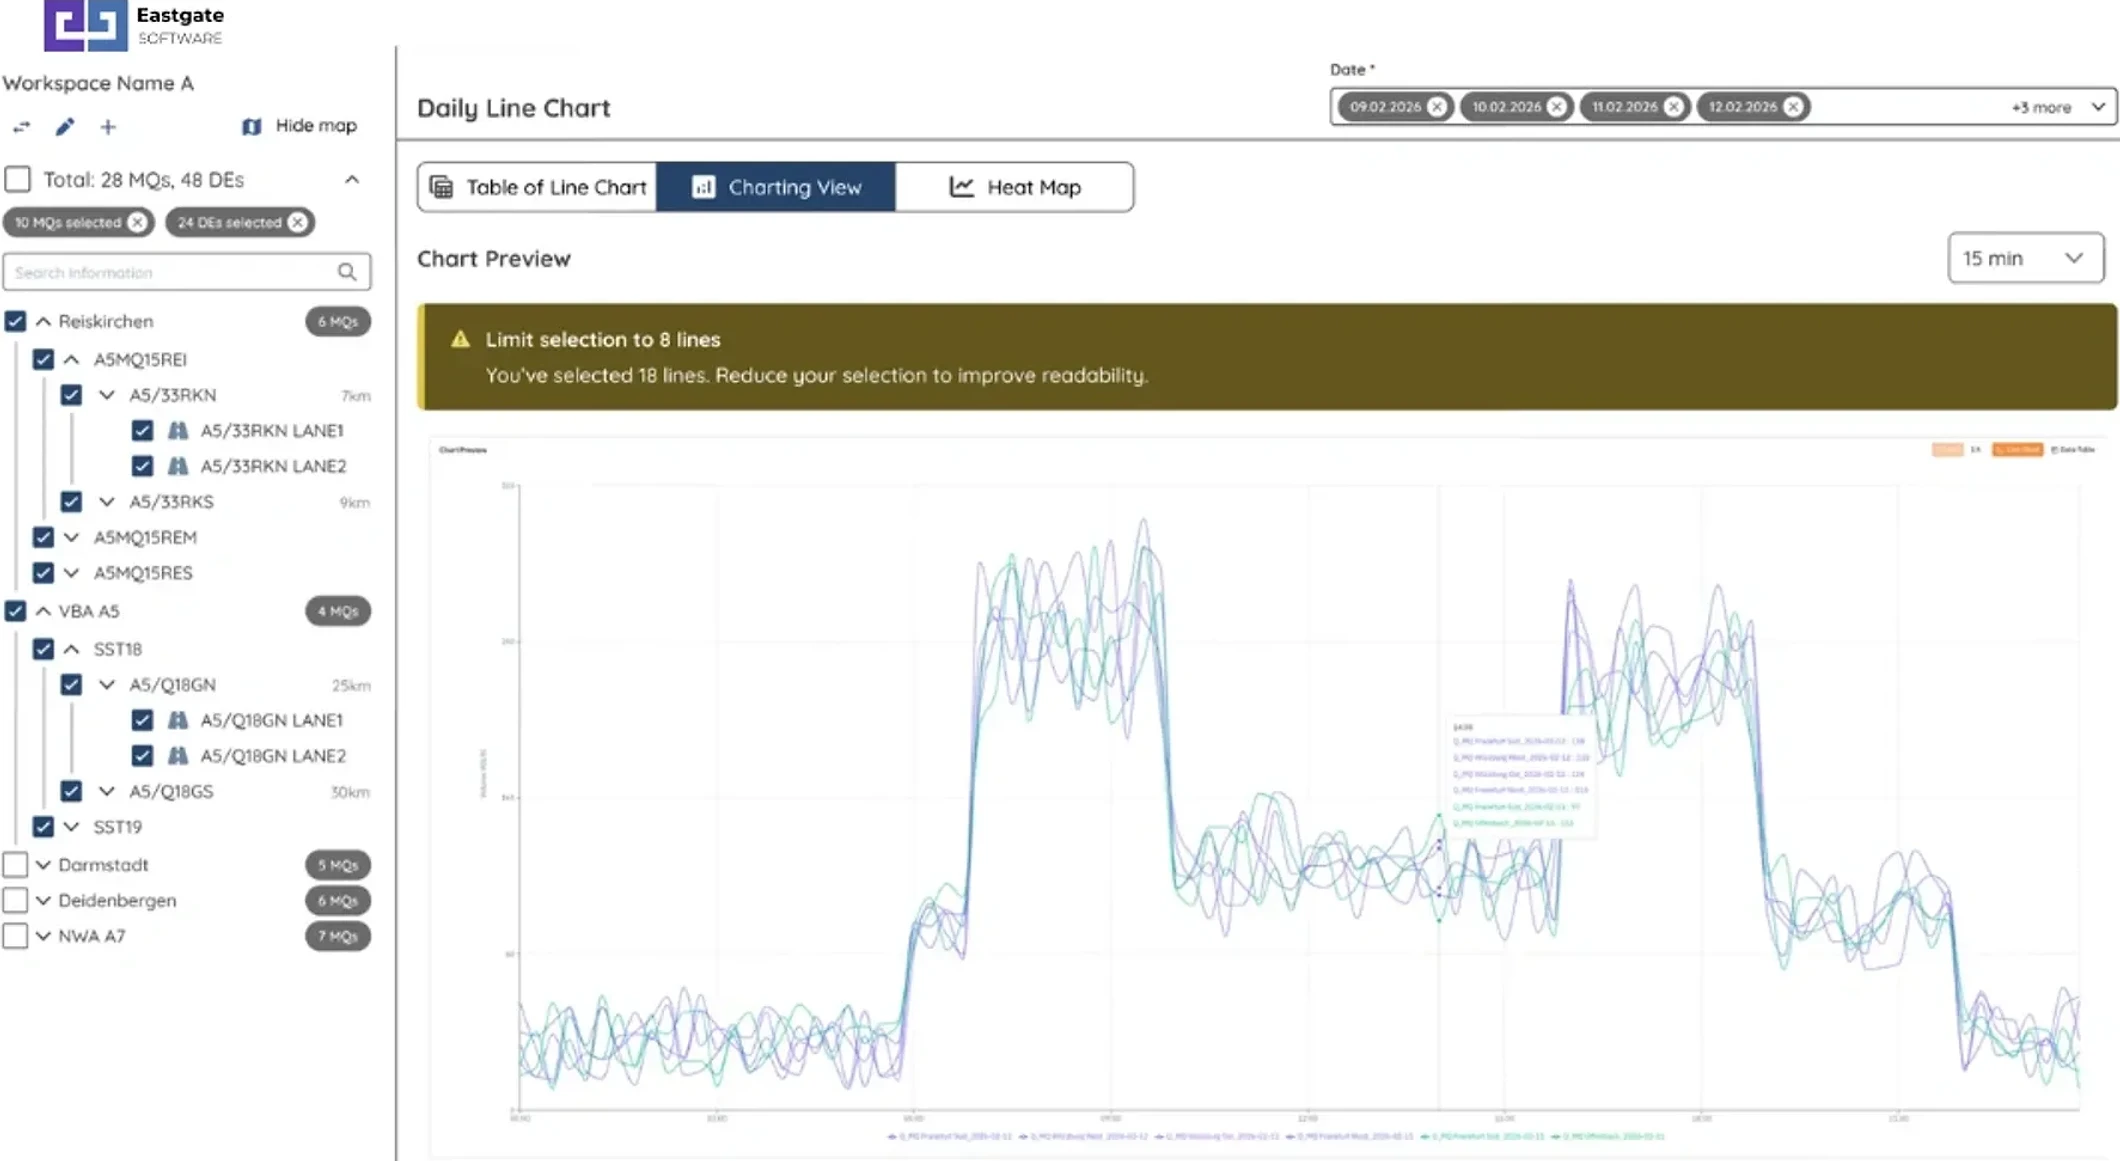This screenshot has width=2120, height=1161.
Task: Switch to Charting View tab
Action: click(x=776, y=187)
